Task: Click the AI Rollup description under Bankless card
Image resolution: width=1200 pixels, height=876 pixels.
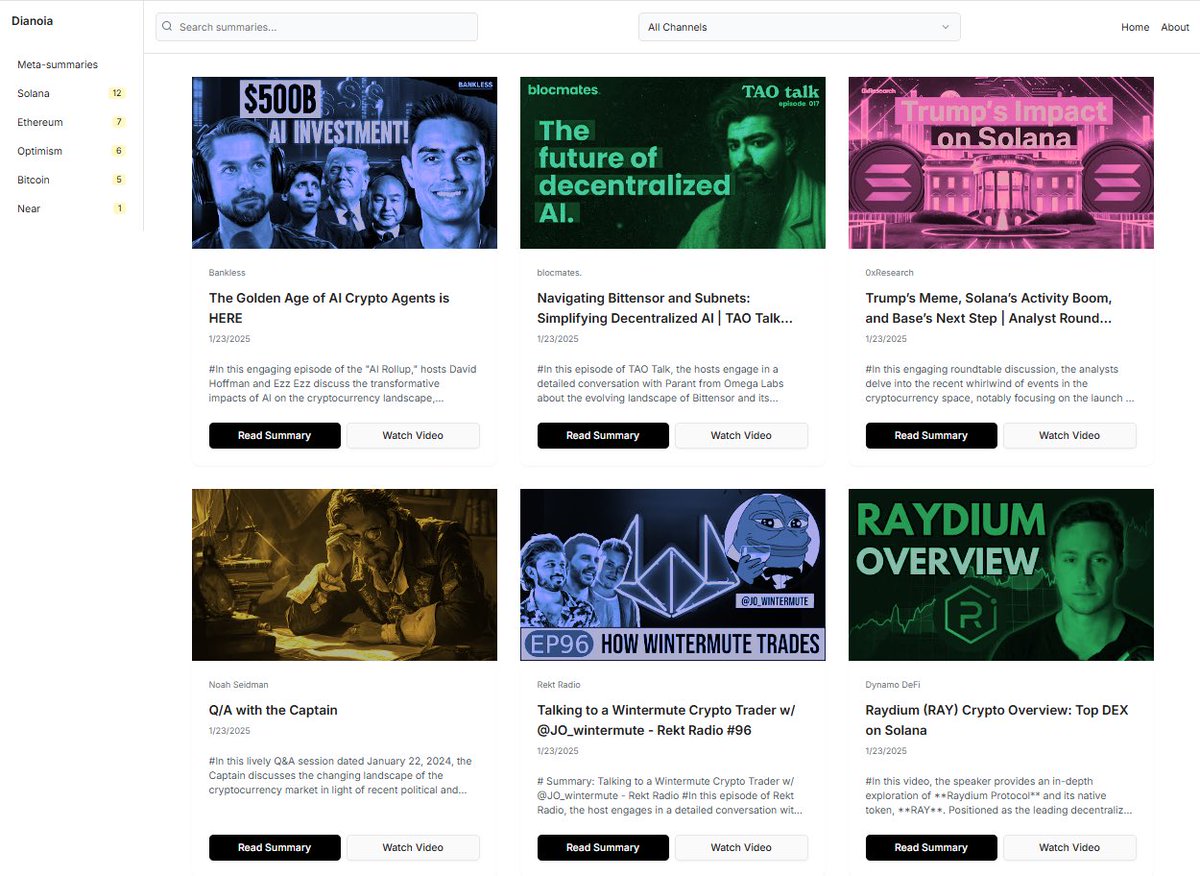Action: click(343, 384)
